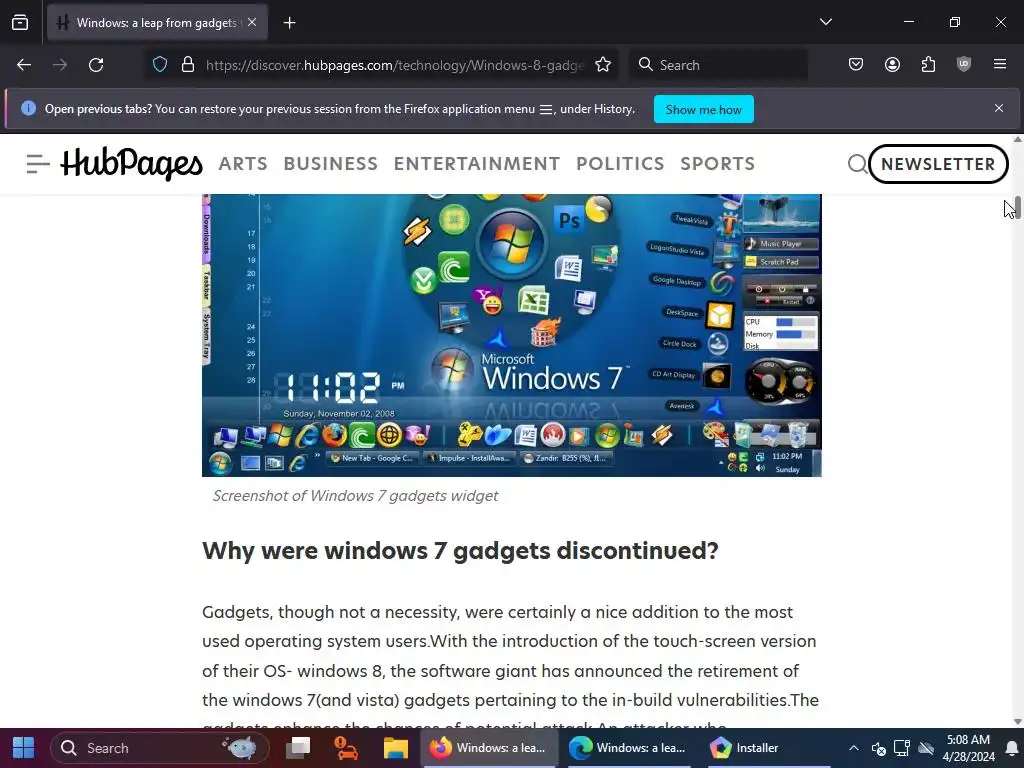
Task: Go to the HubPages home logo
Action: (131, 163)
